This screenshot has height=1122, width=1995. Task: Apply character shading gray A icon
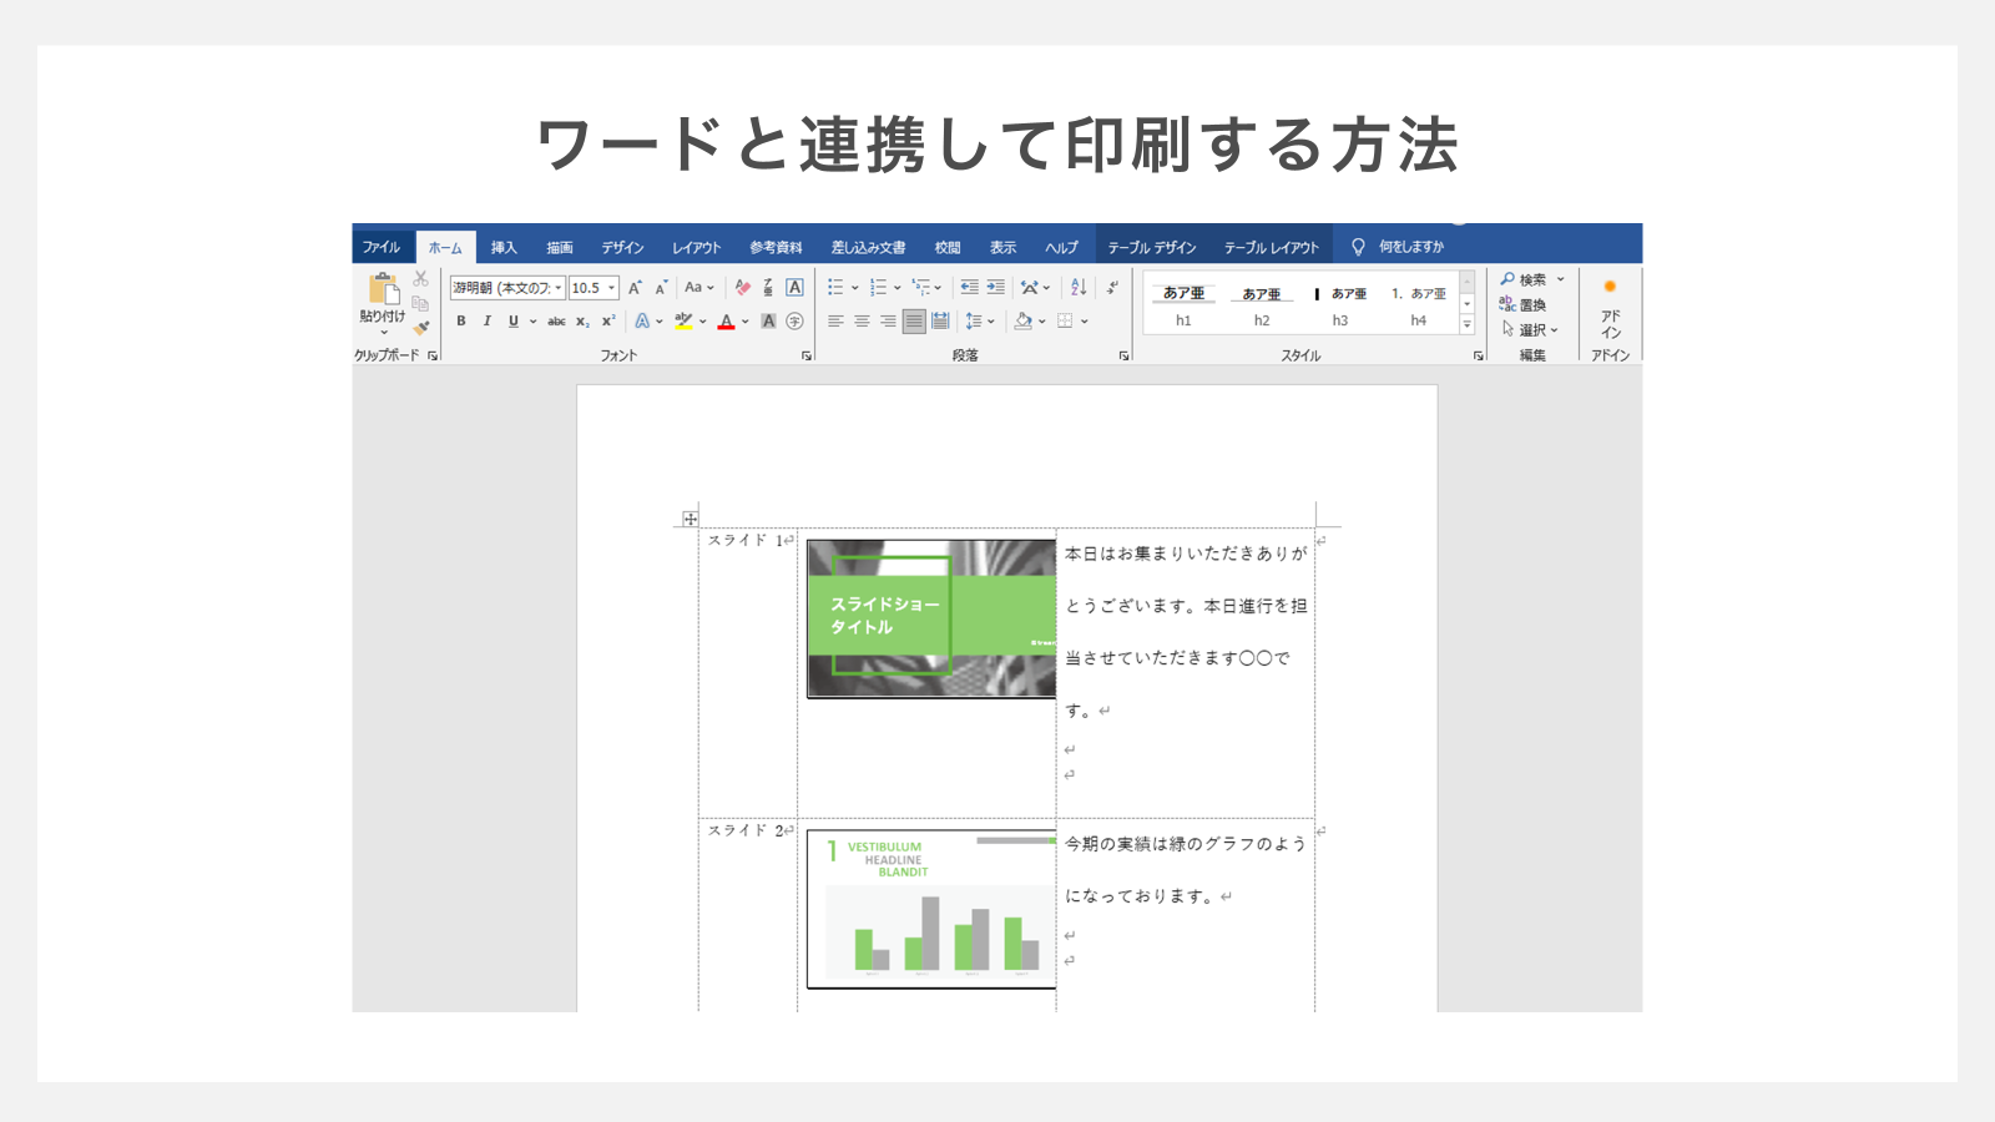point(768,322)
